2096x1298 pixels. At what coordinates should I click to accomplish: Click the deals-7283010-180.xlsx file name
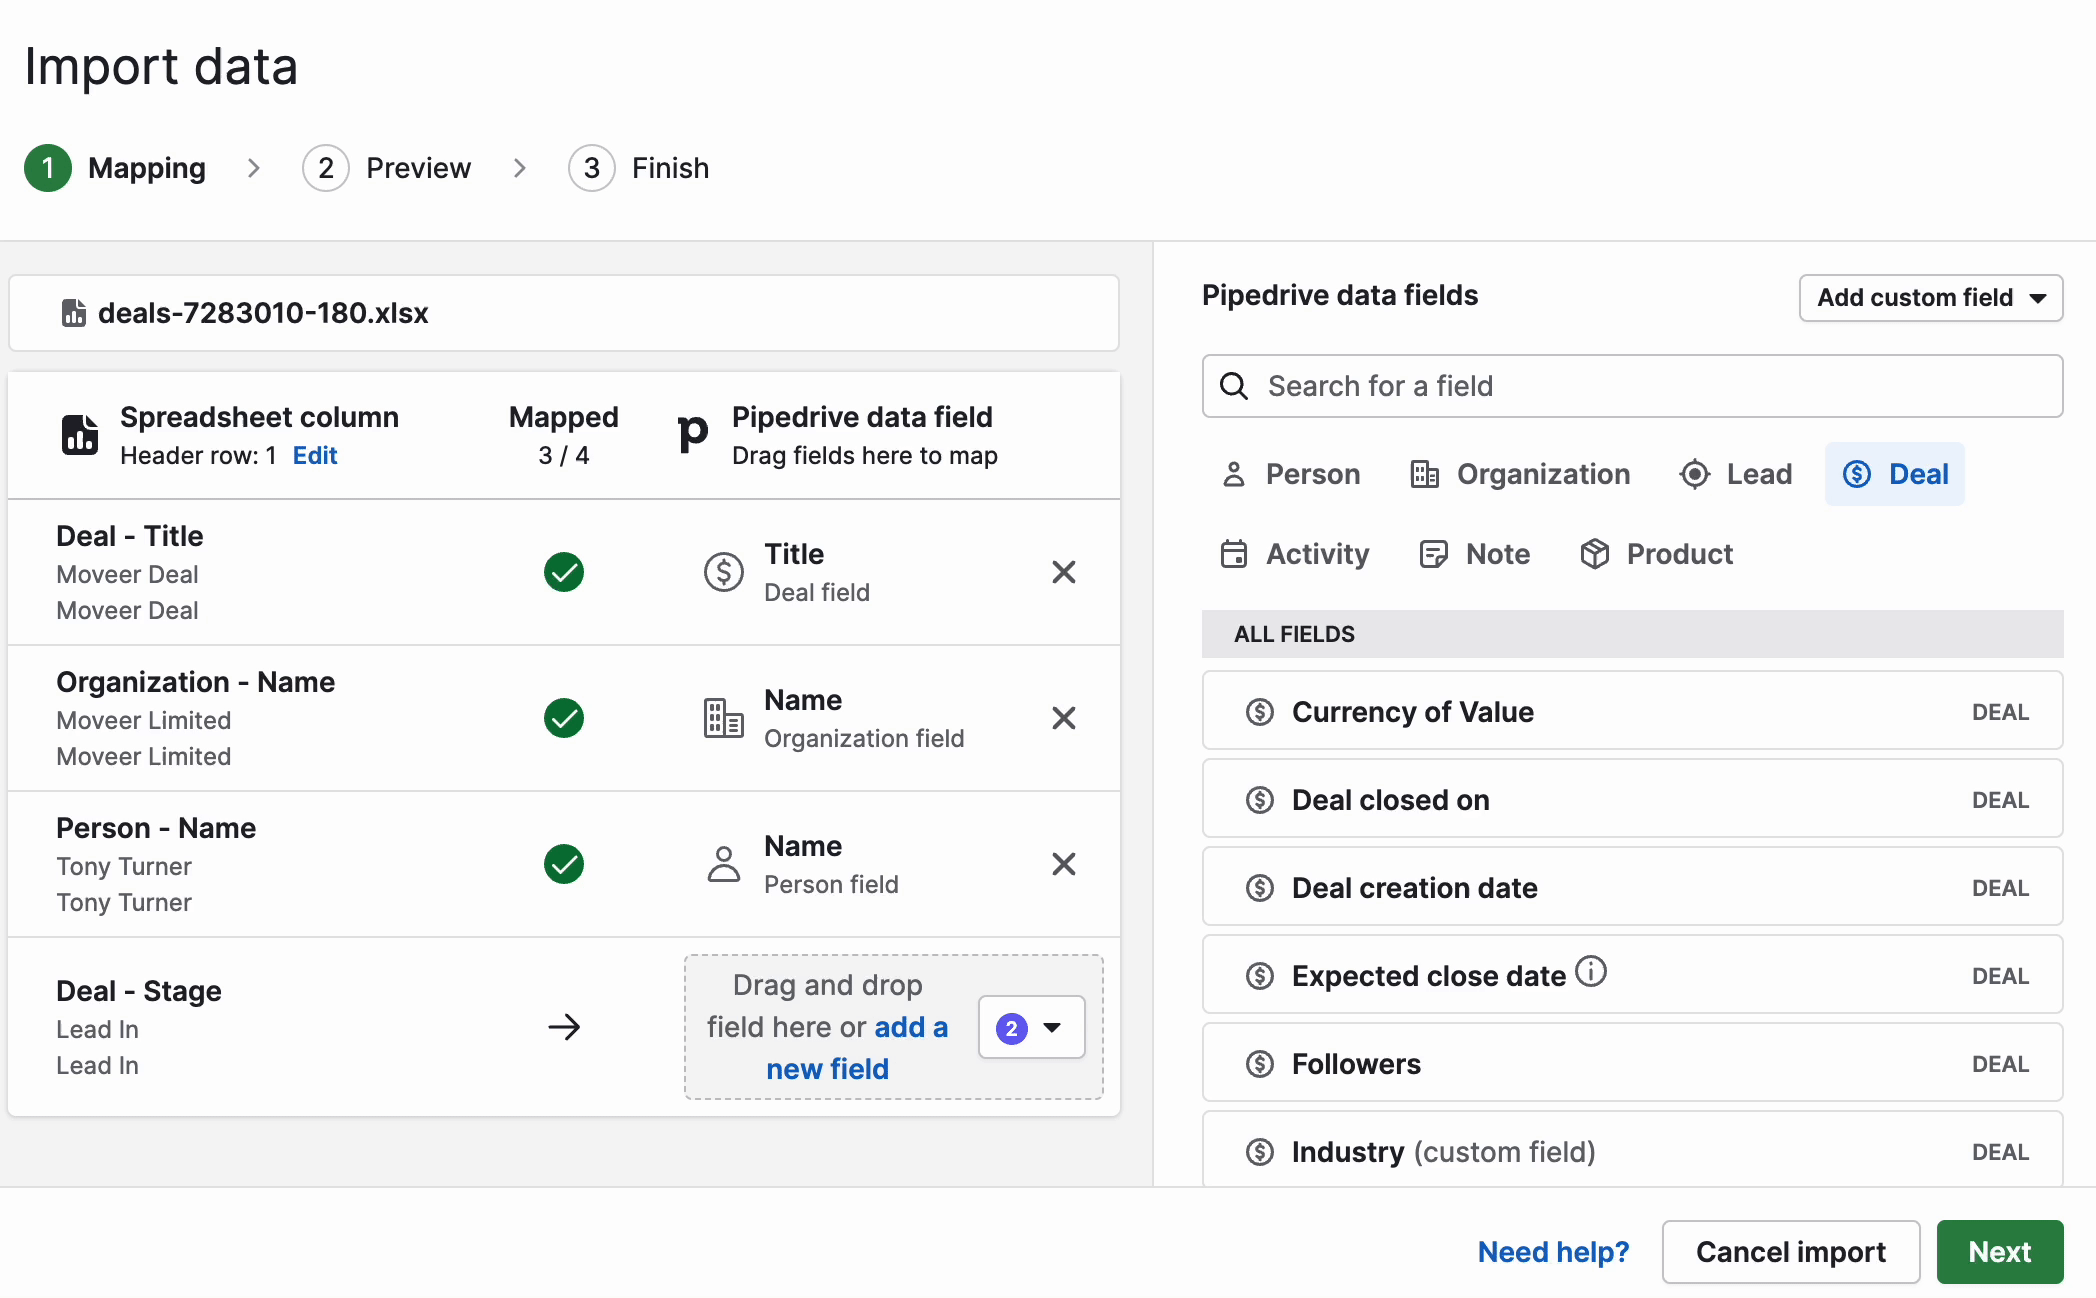point(263,313)
